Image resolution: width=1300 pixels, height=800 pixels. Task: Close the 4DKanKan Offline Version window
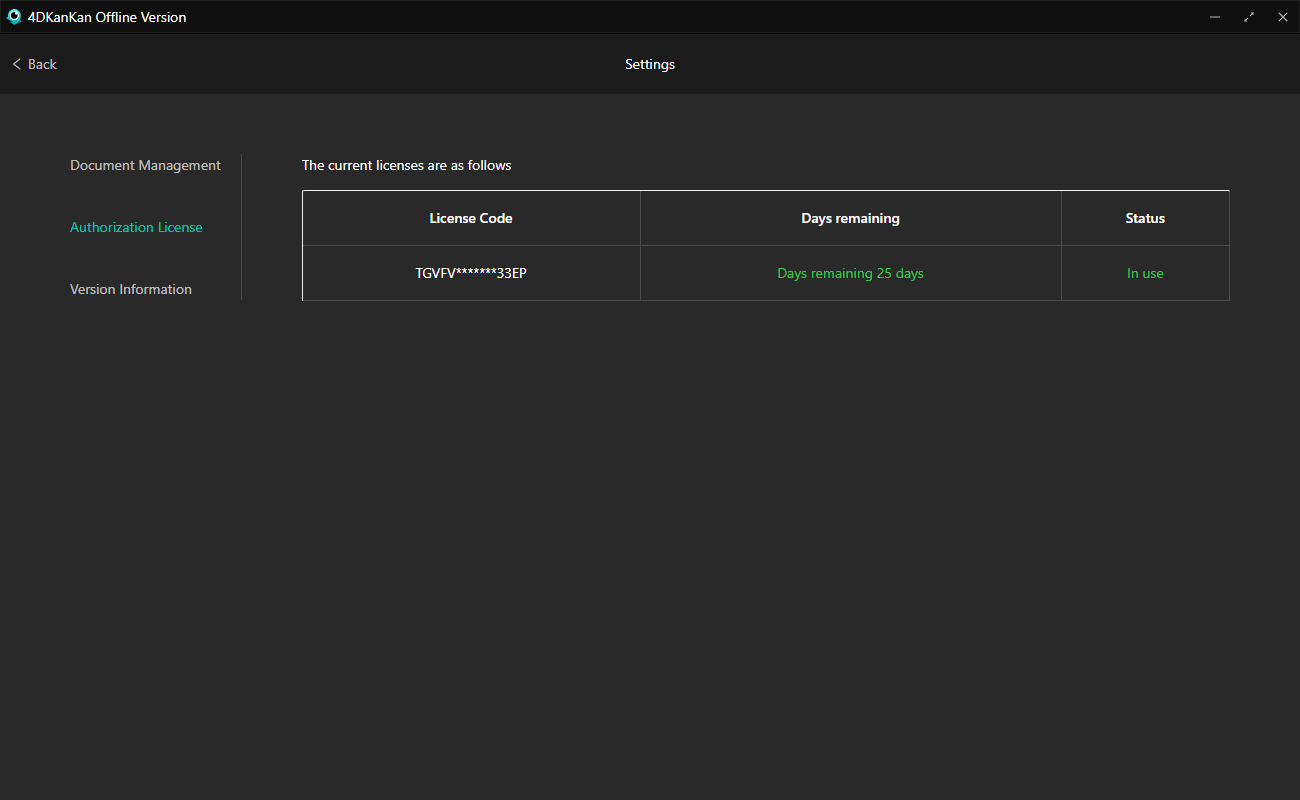pyautogui.click(x=1283, y=17)
